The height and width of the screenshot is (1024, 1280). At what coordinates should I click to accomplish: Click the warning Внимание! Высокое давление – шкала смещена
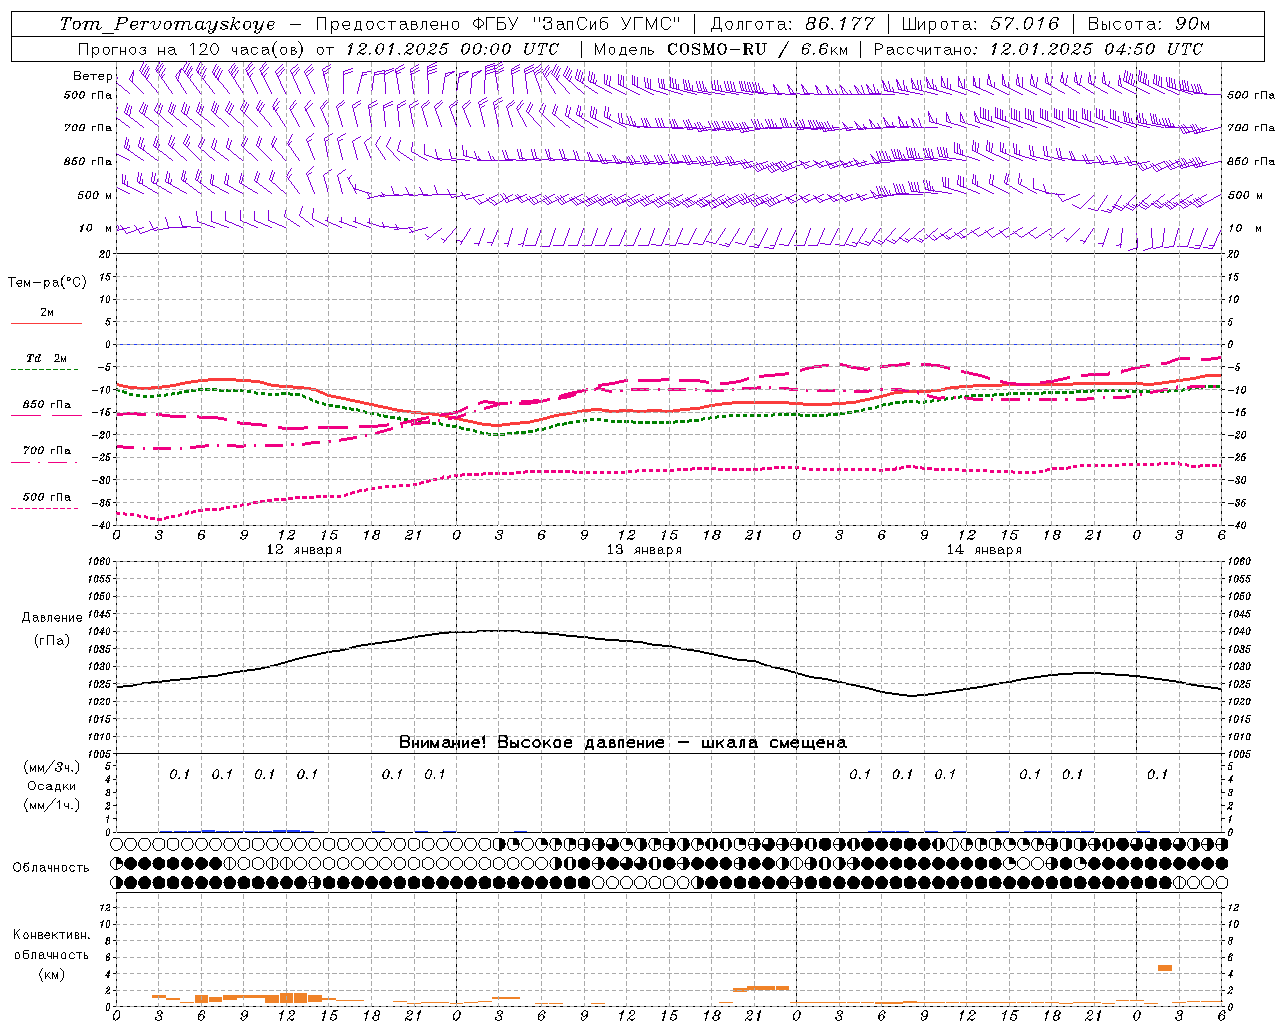click(623, 742)
